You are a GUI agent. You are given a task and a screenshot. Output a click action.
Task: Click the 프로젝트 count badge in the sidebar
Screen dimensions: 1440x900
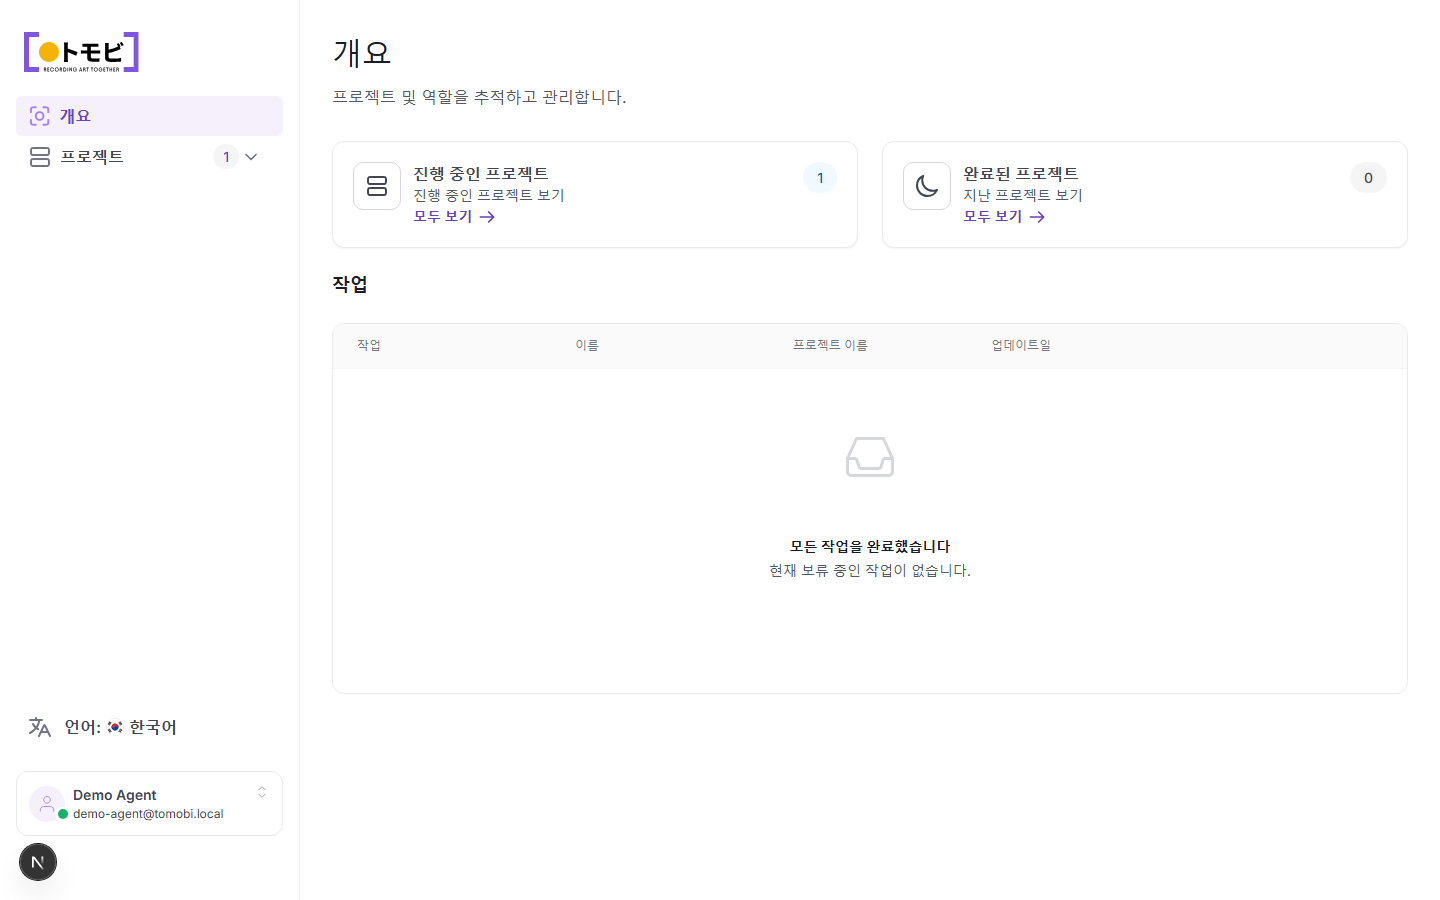click(x=226, y=157)
